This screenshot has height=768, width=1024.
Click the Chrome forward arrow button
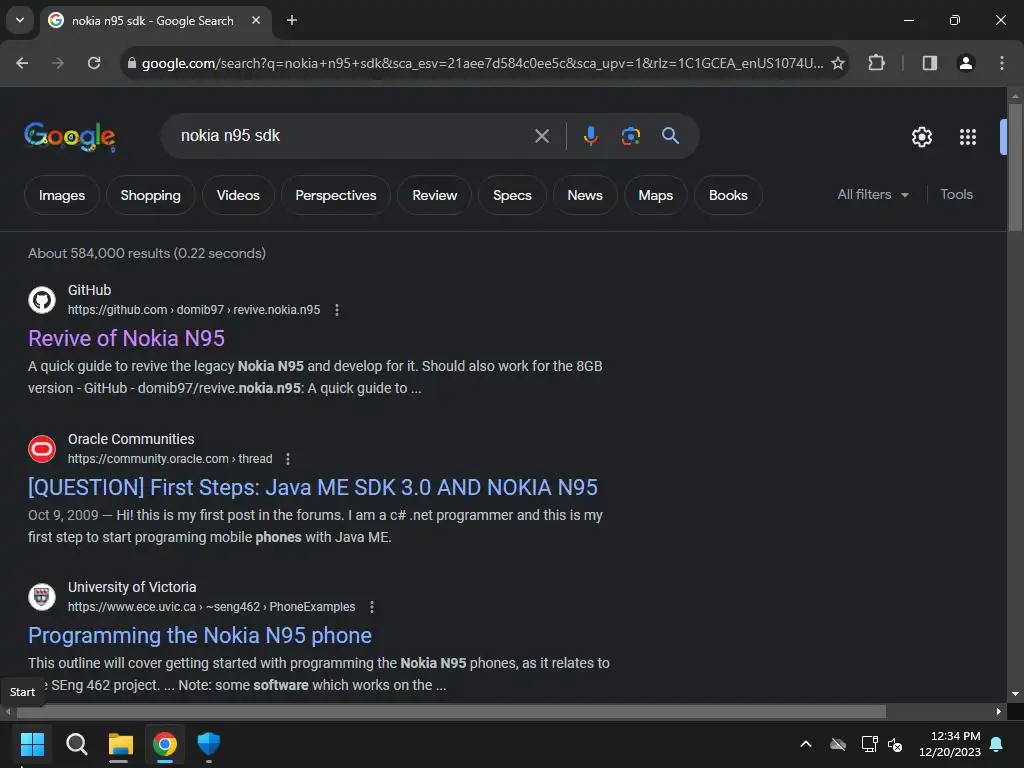[x=57, y=63]
